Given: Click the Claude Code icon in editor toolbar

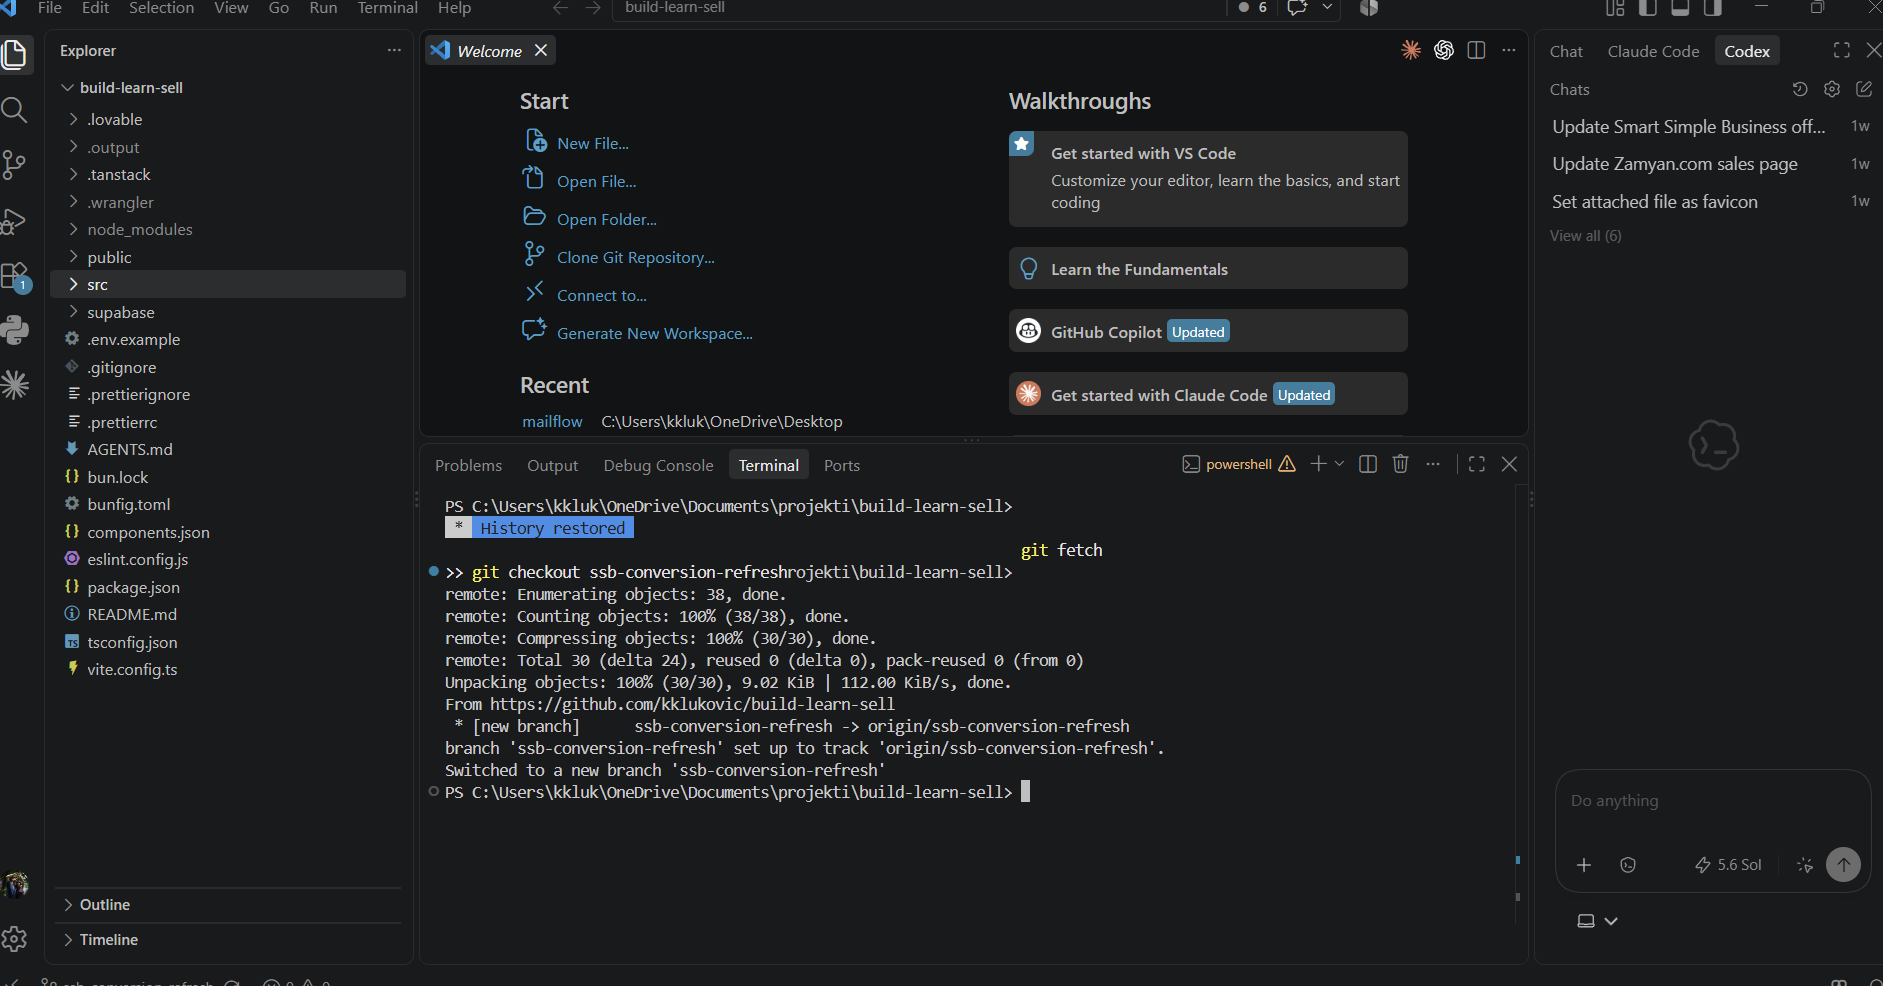Looking at the screenshot, I should coord(1411,50).
